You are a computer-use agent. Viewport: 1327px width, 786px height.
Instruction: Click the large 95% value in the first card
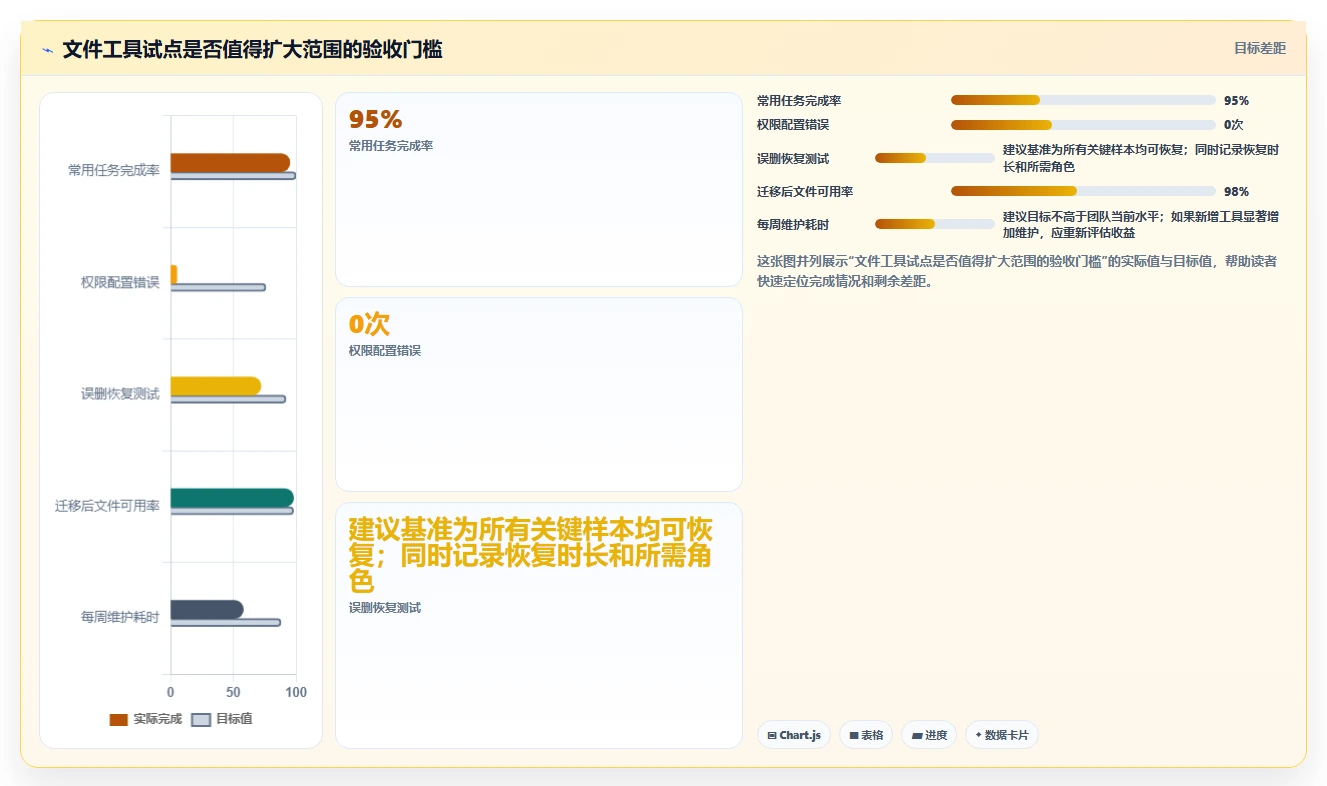pyautogui.click(x=375, y=119)
